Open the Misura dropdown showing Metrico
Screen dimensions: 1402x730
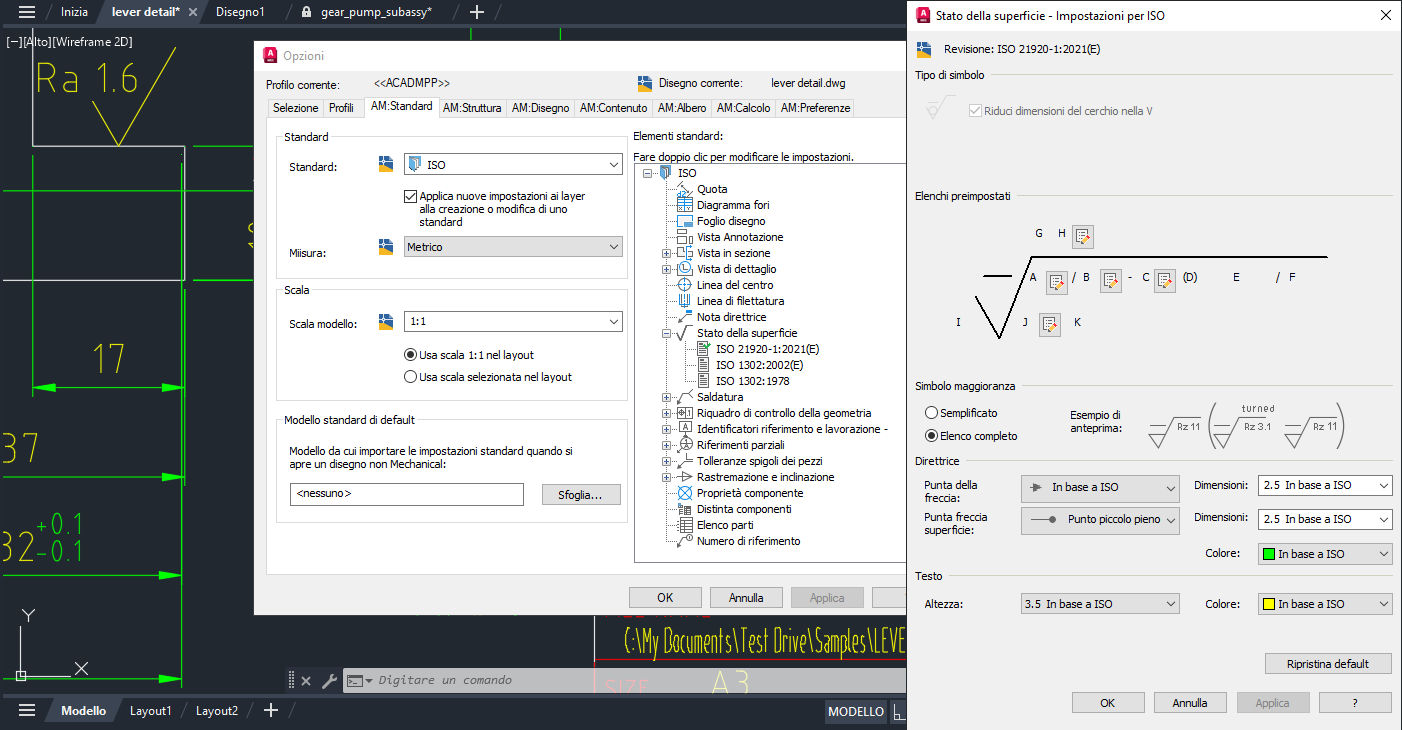514,246
